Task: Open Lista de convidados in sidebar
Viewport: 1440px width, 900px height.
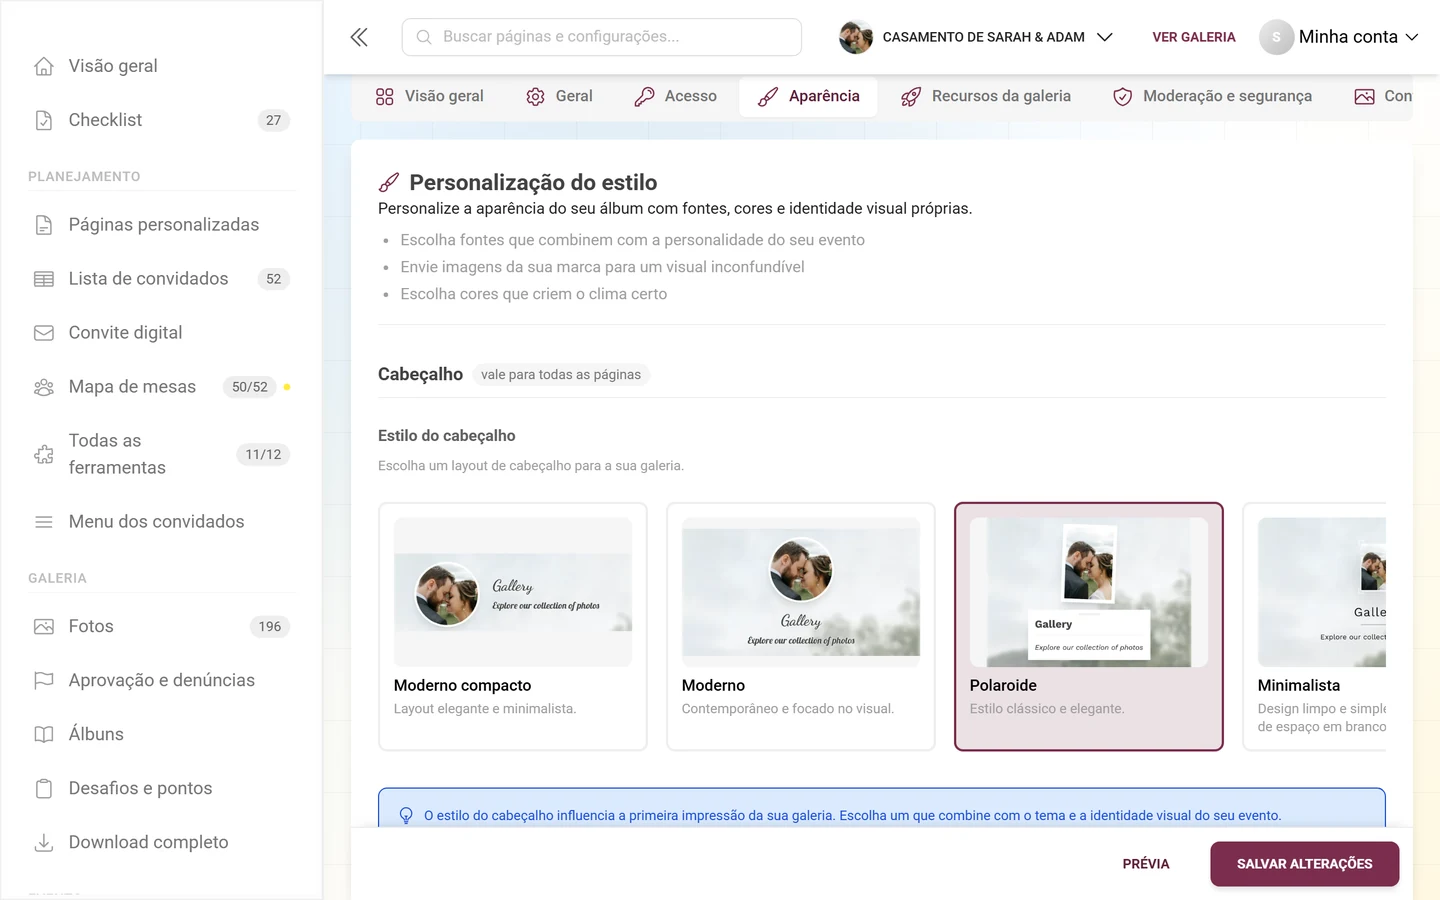Action: click(x=162, y=279)
